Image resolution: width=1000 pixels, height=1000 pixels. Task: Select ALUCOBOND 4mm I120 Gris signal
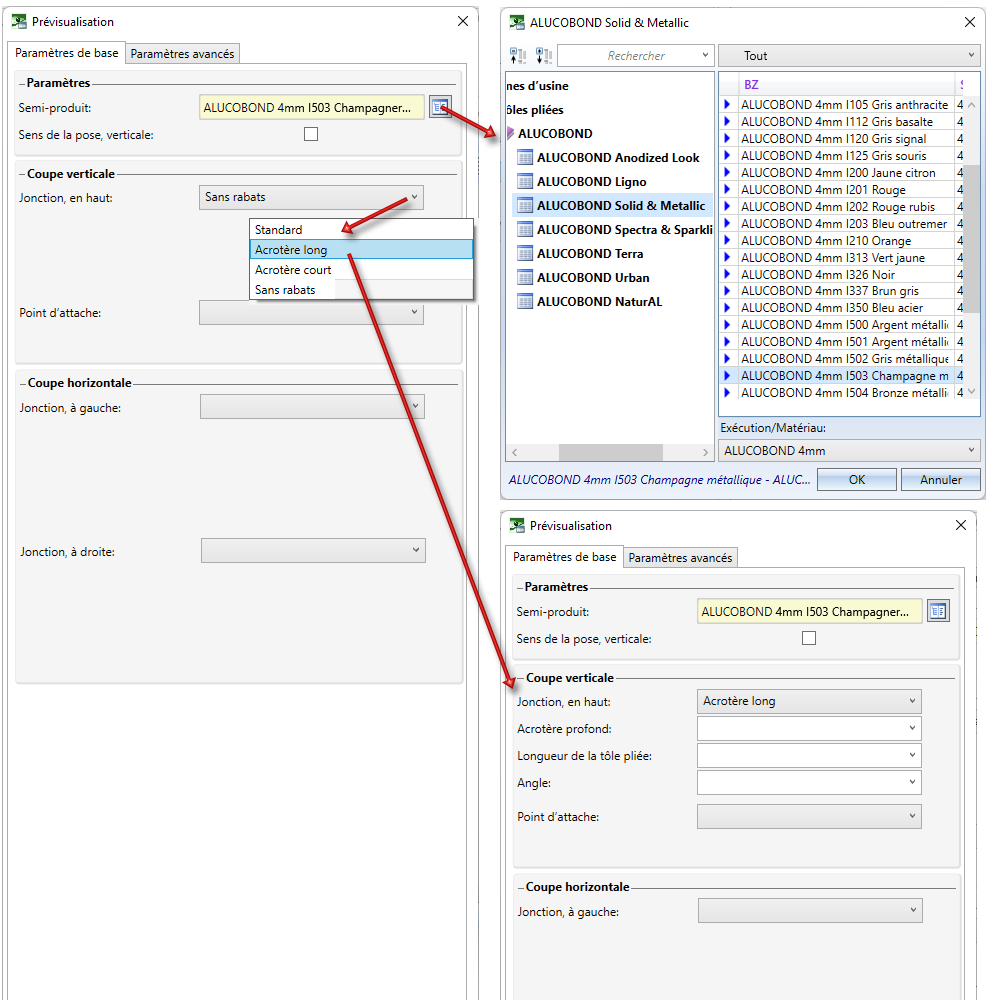834,138
